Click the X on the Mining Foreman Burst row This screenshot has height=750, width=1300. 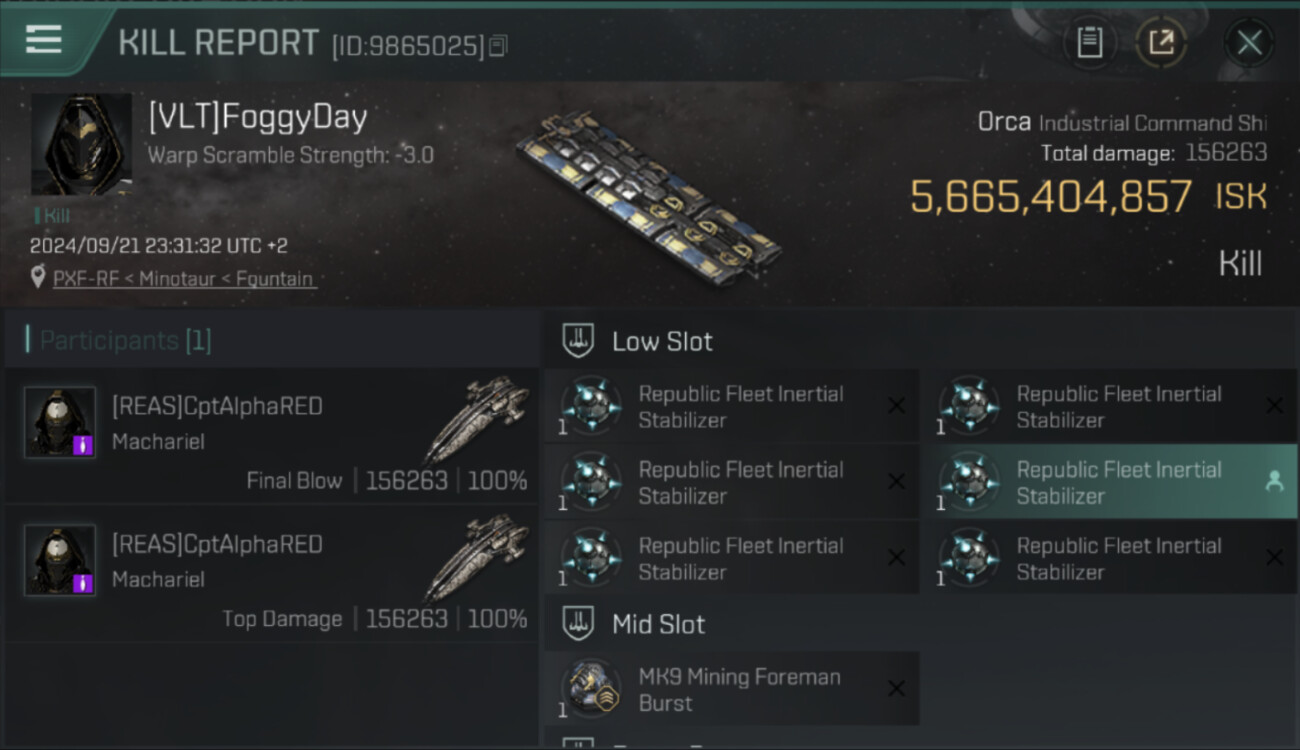pos(896,689)
